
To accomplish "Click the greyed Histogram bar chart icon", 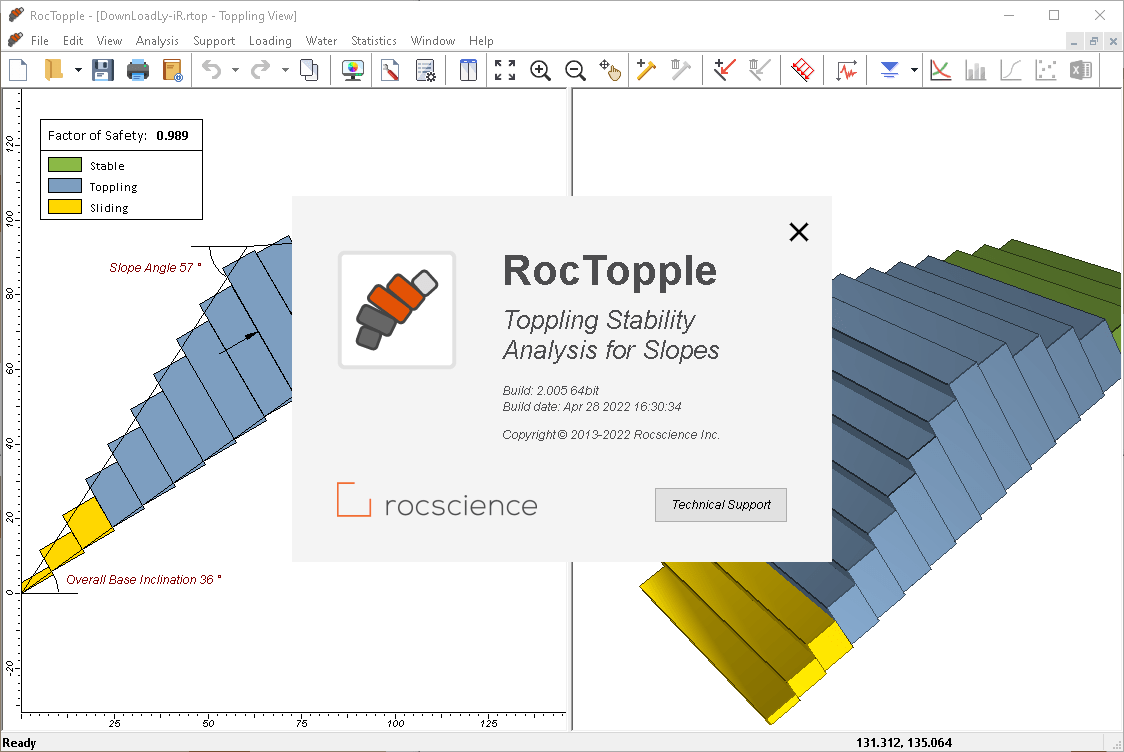I will (976, 70).
